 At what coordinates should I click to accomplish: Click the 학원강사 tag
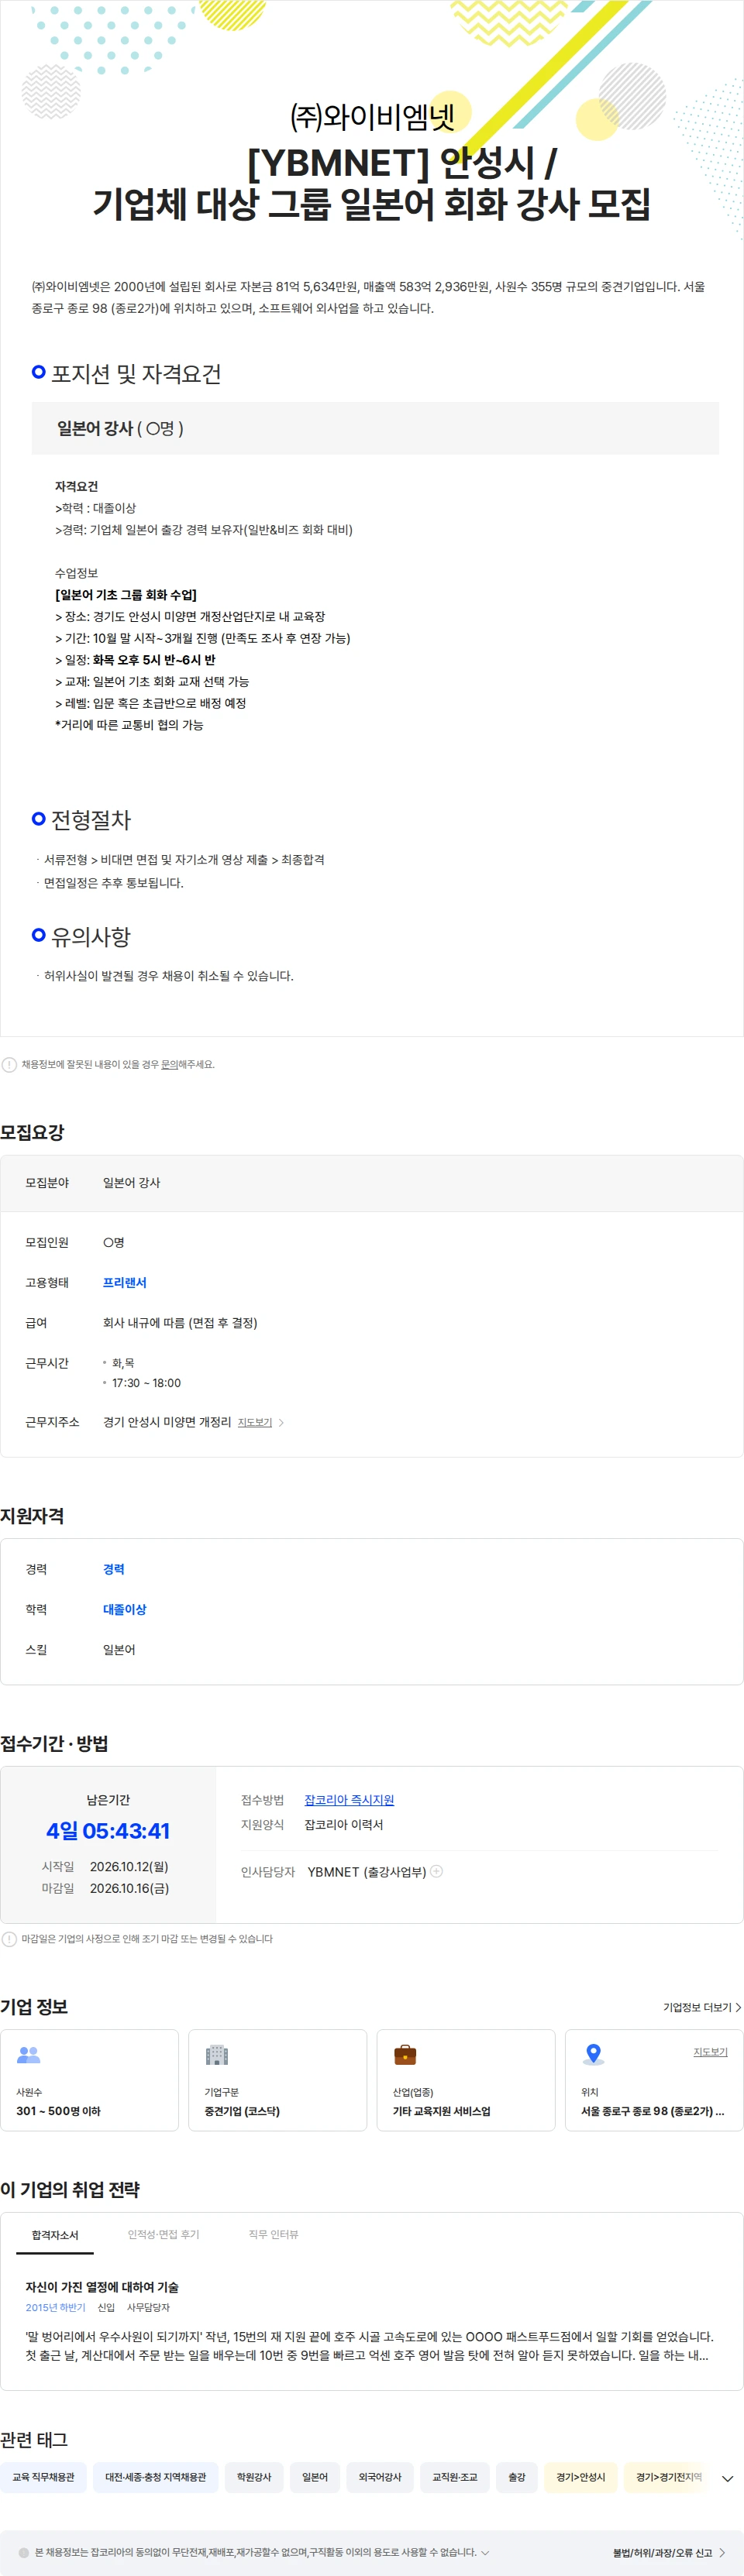tap(254, 2477)
